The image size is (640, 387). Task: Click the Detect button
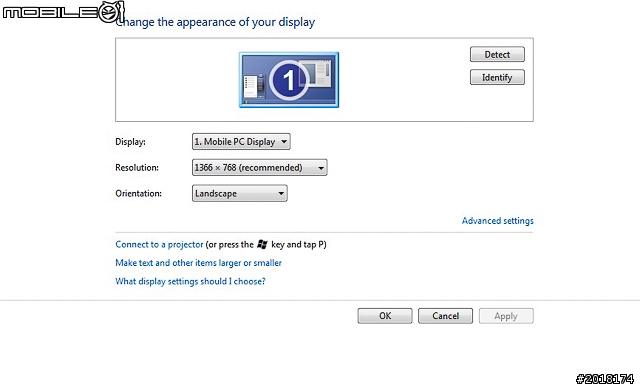[x=497, y=54]
